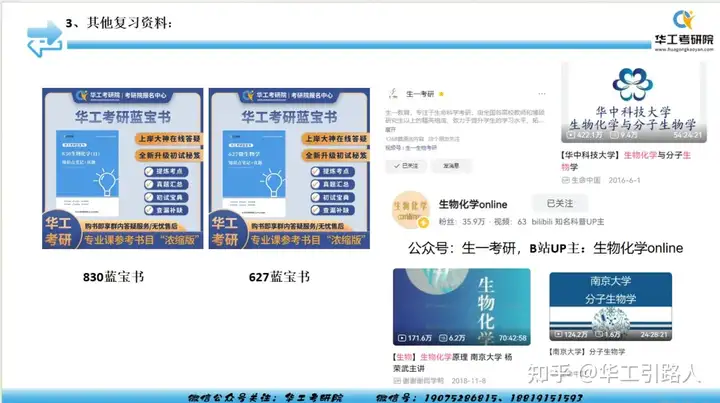Click the label 627蓝宝书
The width and height of the screenshot is (720, 403).
(279, 277)
